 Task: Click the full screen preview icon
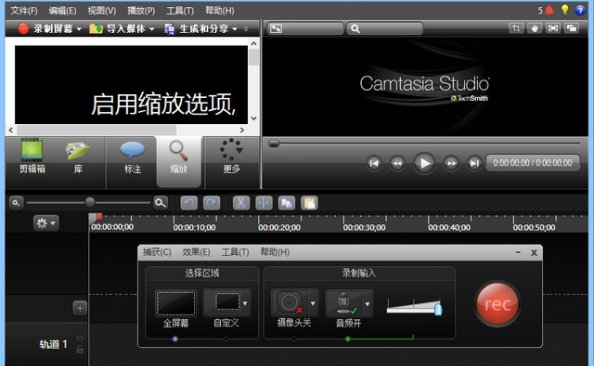click(553, 28)
